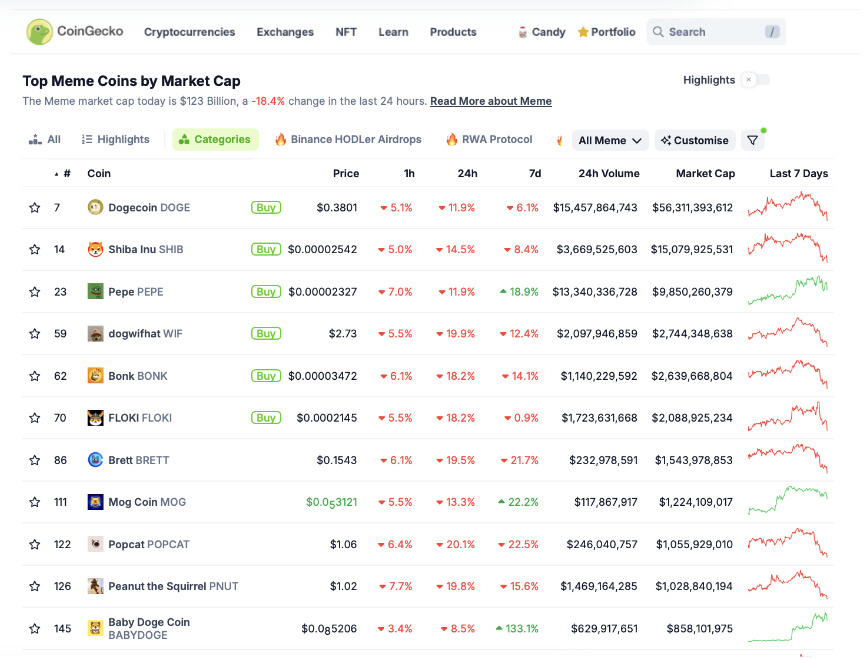Image resolution: width=868 pixels, height=658 pixels.
Task: Add Bonk to favorites star
Action: [x=34, y=376]
